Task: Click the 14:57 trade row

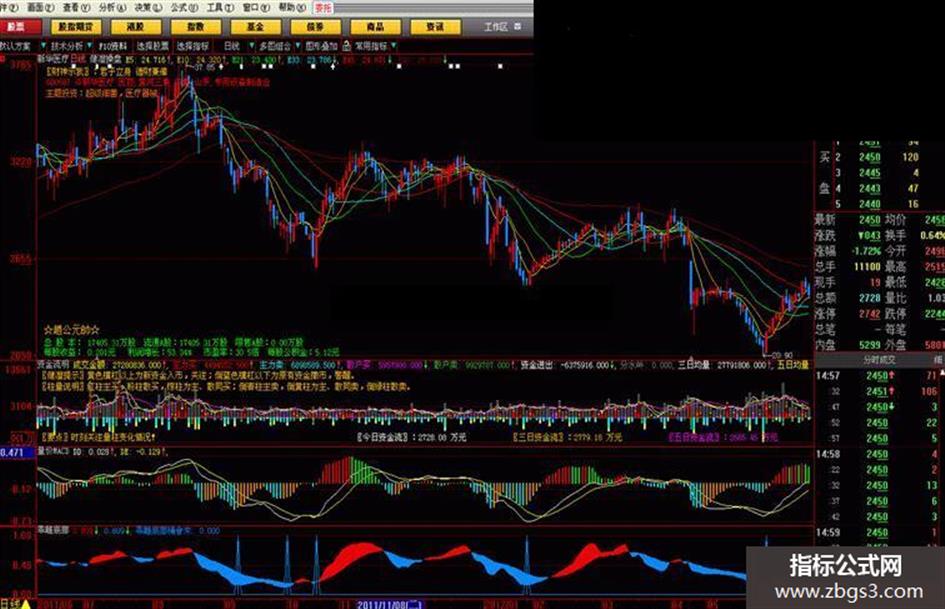Action: [x=880, y=376]
